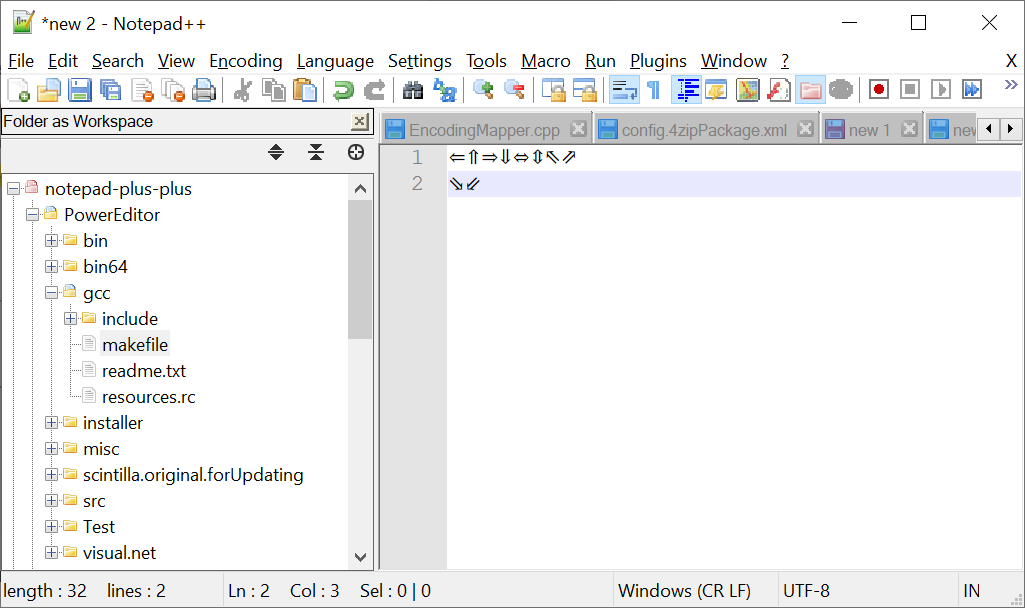Click the collapse all folders icon

pyautogui.click(x=316, y=152)
